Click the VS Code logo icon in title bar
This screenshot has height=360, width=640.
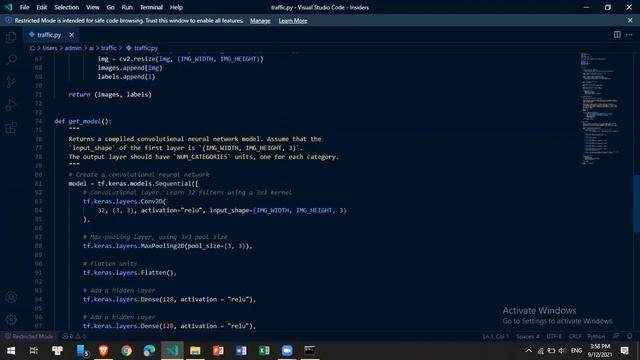[x=8, y=7]
